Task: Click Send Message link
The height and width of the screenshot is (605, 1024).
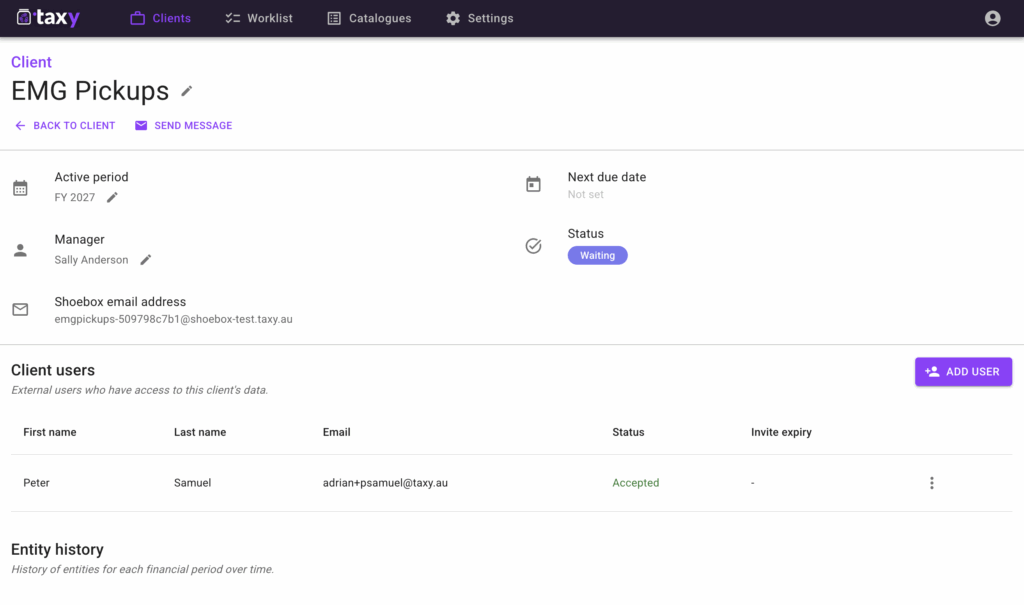Action: pos(184,126)
